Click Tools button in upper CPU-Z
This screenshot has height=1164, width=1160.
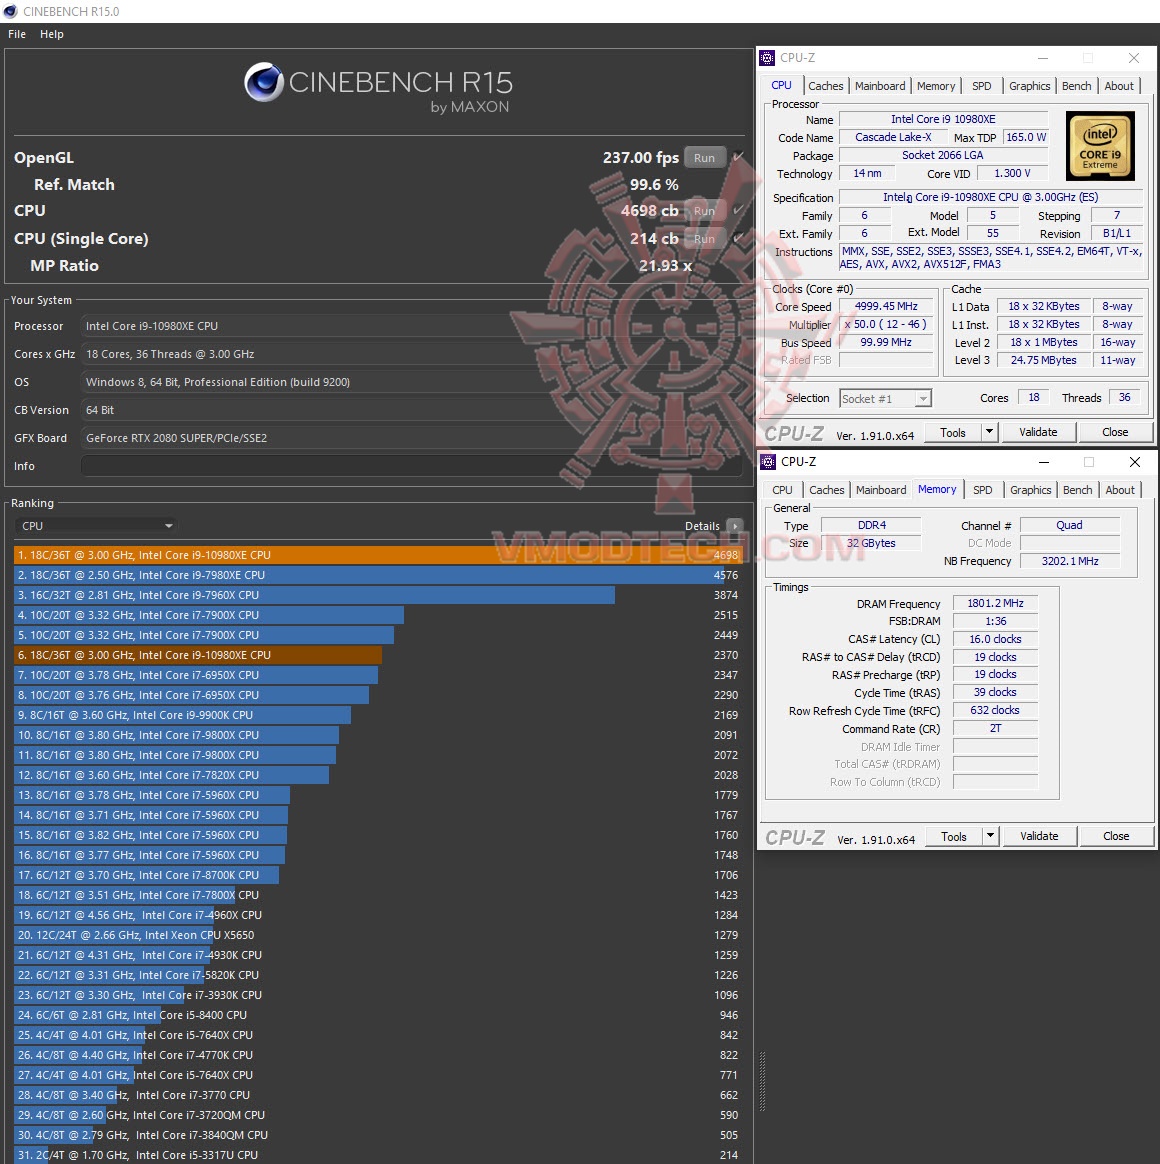pos(953,432)
